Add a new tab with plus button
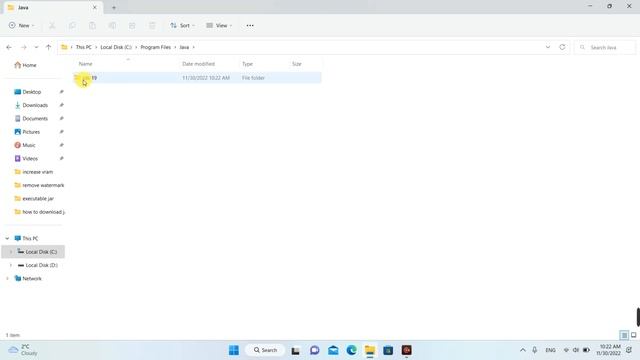The height and width of the screenshot is (360, 640). coord(114,7)
